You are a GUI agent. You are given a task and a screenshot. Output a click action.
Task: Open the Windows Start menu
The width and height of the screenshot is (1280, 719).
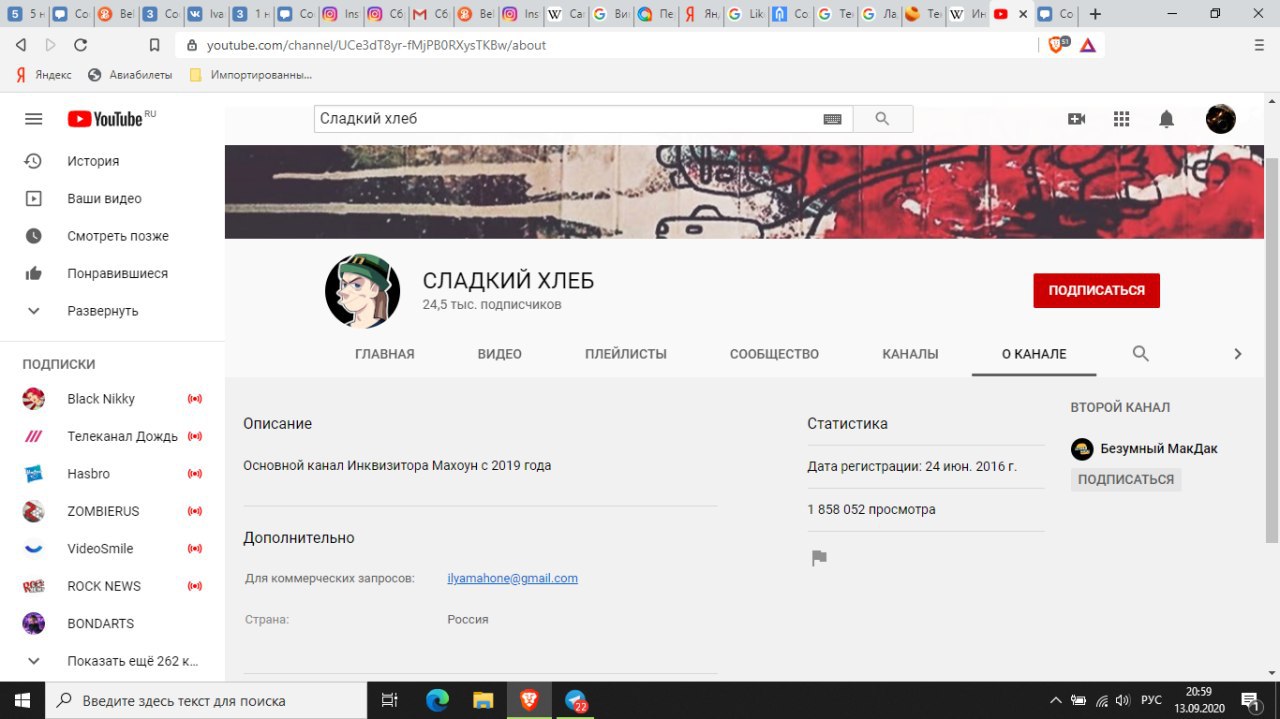click(22, 700)
